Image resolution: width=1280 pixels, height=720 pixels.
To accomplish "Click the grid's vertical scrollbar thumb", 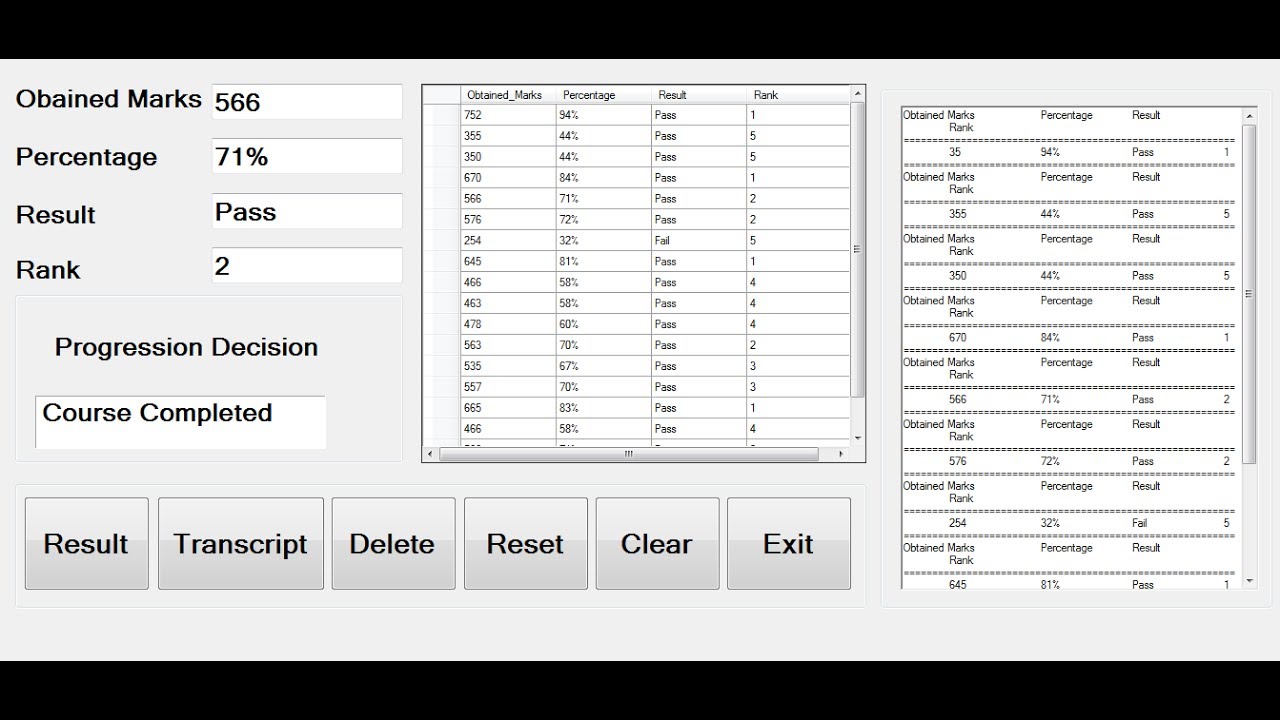I will (857, 249).
